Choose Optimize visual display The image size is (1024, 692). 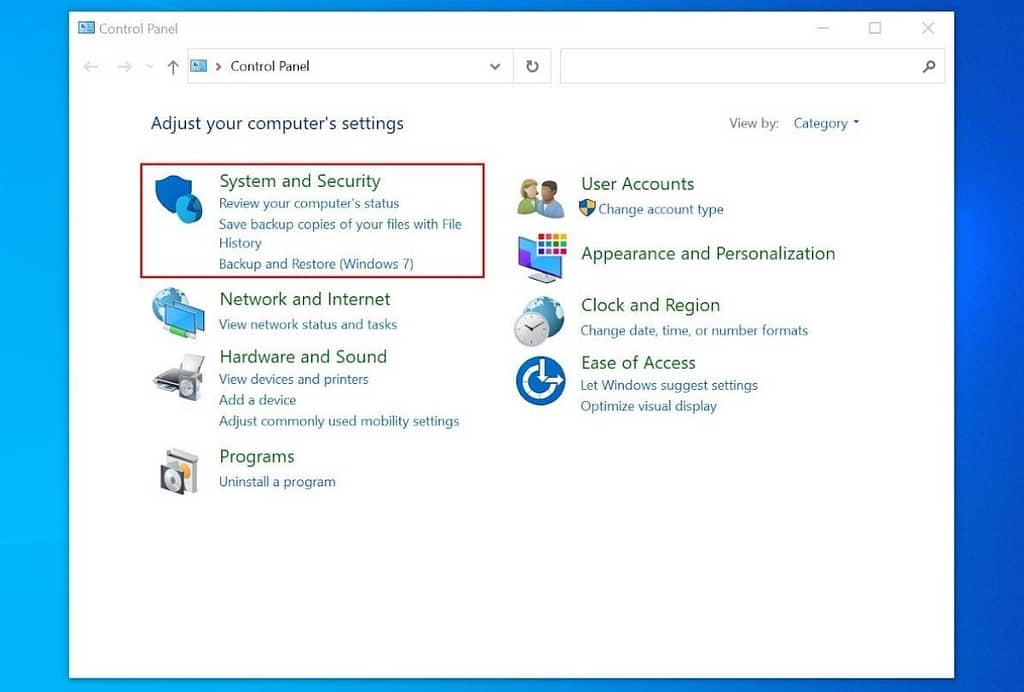click(648, 406)
